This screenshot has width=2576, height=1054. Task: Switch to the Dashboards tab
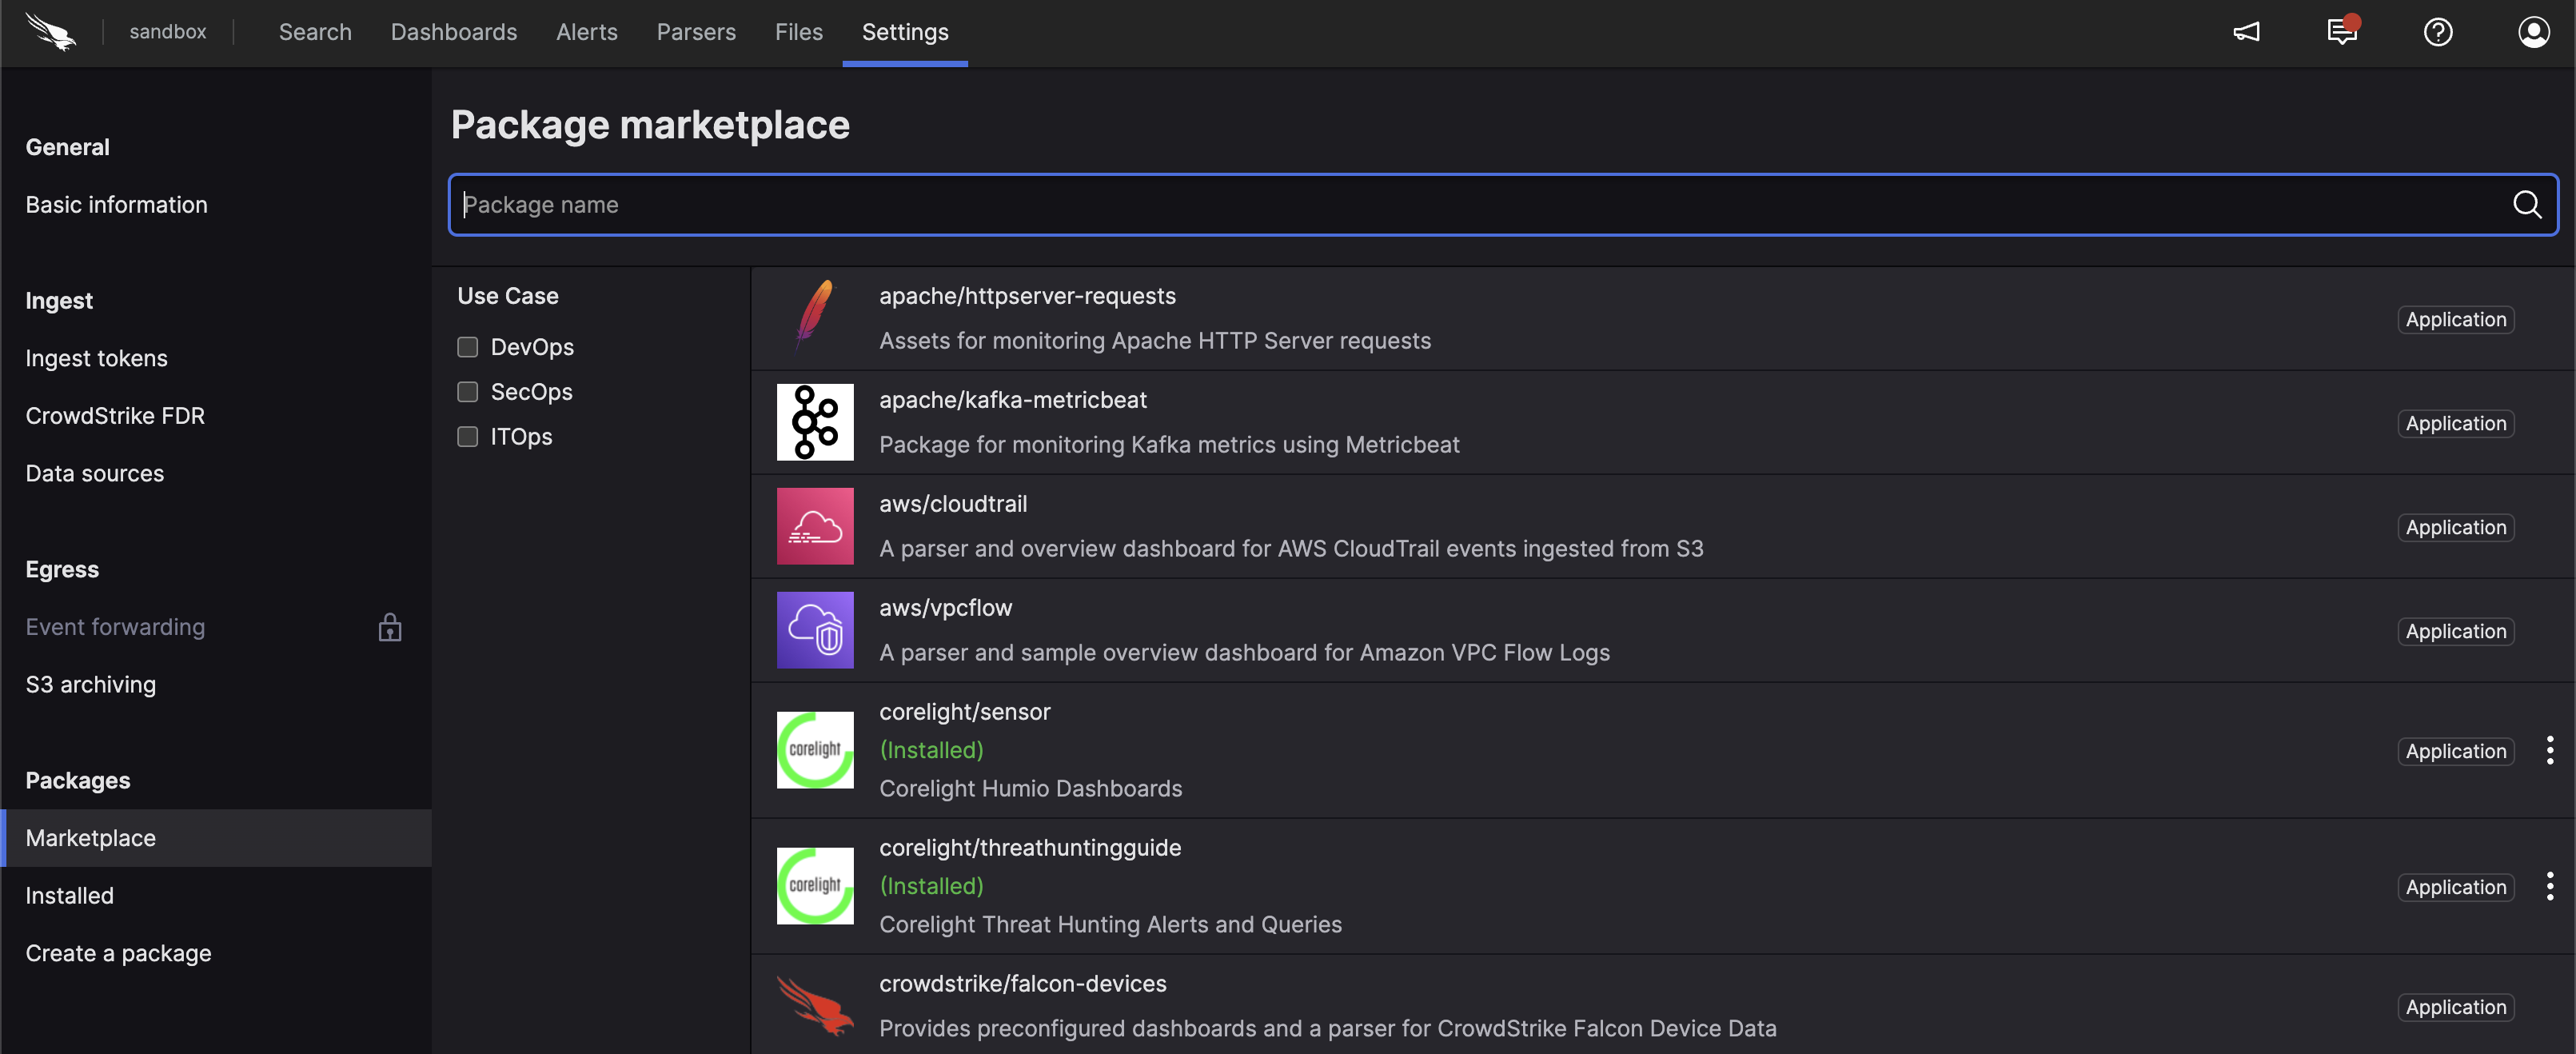click(453, 32)
